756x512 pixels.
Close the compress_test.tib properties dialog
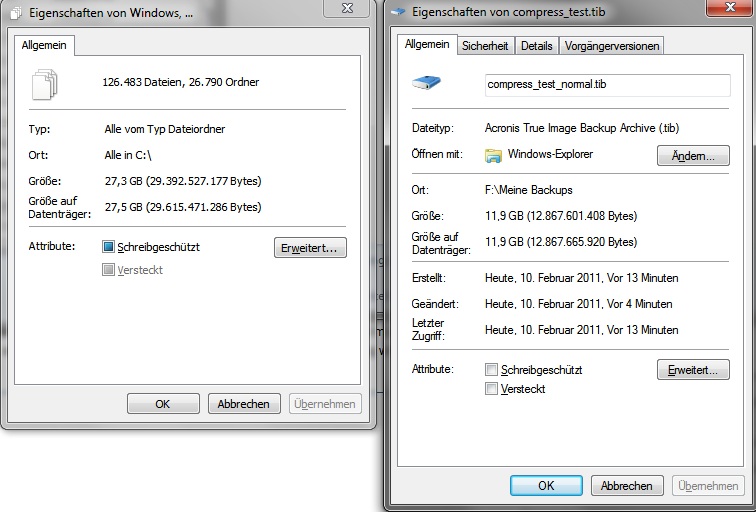click(x=730, y=8)
